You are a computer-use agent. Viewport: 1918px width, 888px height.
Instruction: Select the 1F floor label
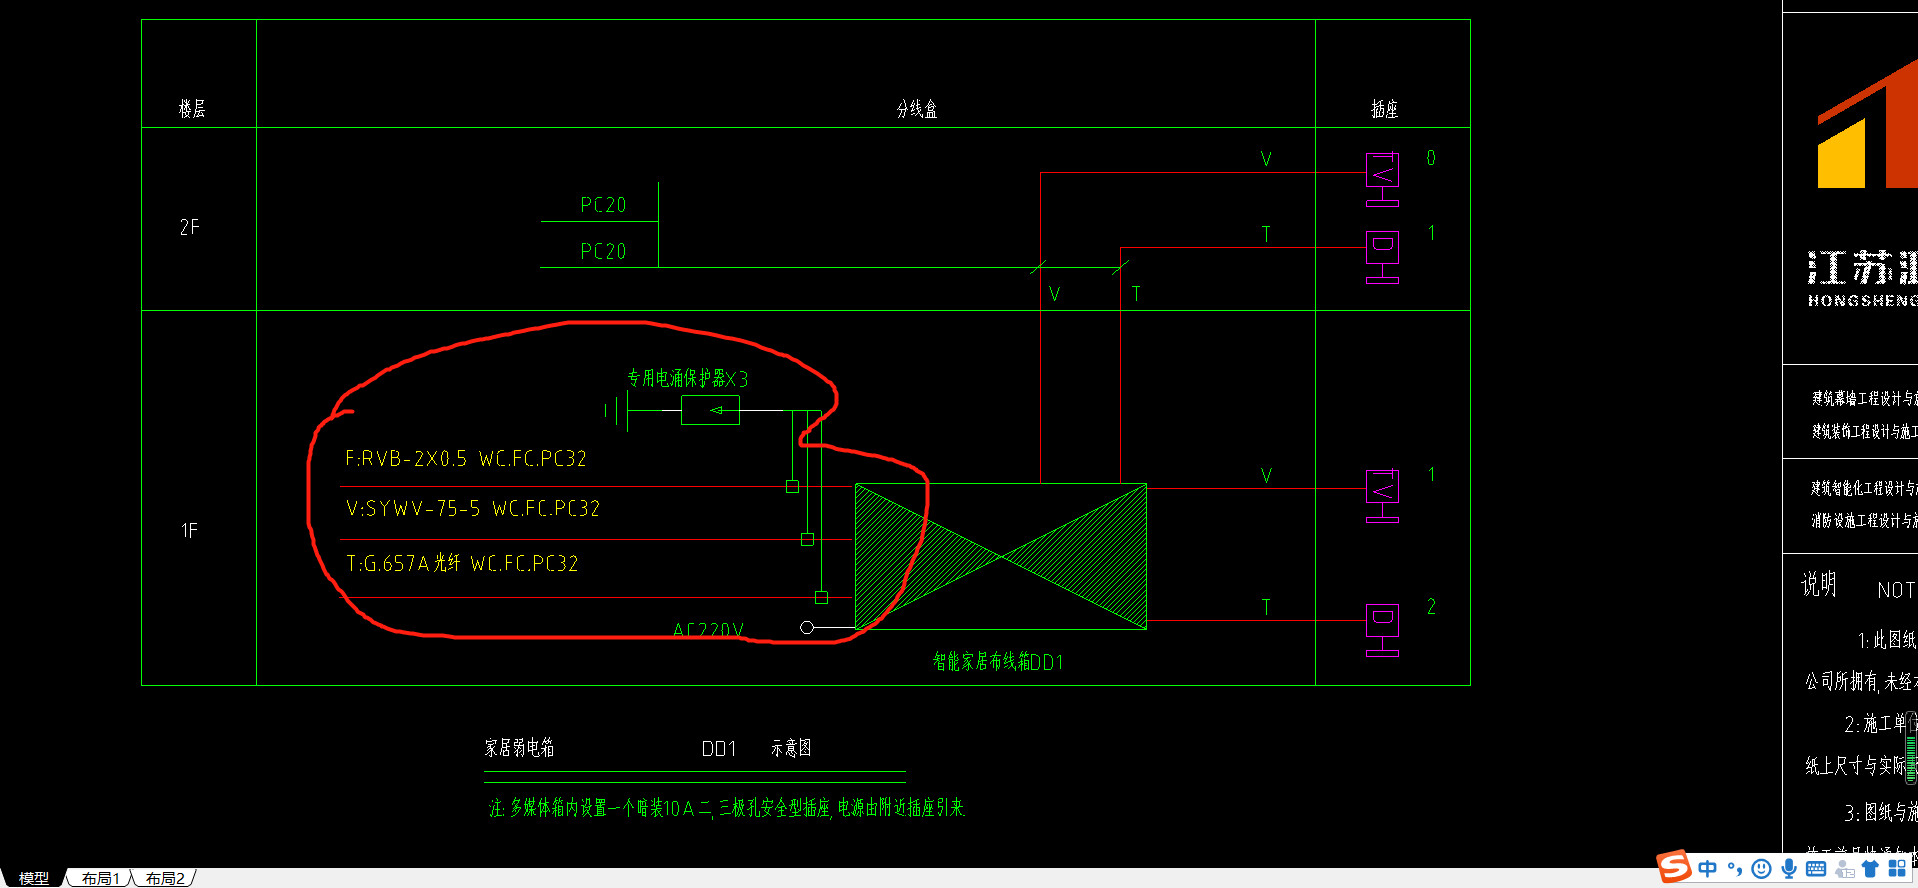coord(189,531)
